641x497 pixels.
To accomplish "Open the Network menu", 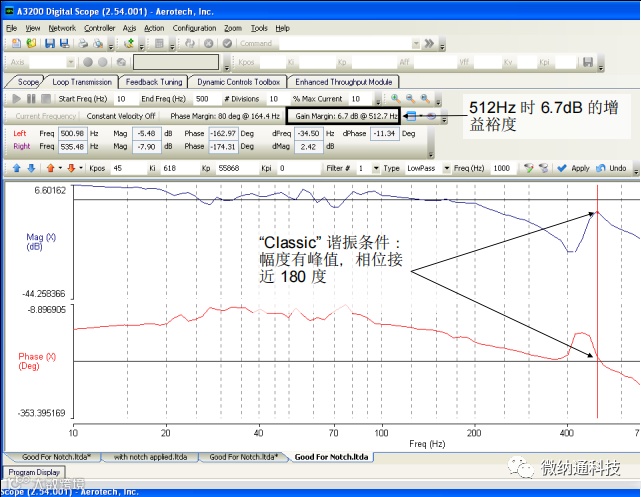I will [x=62, y=28].
